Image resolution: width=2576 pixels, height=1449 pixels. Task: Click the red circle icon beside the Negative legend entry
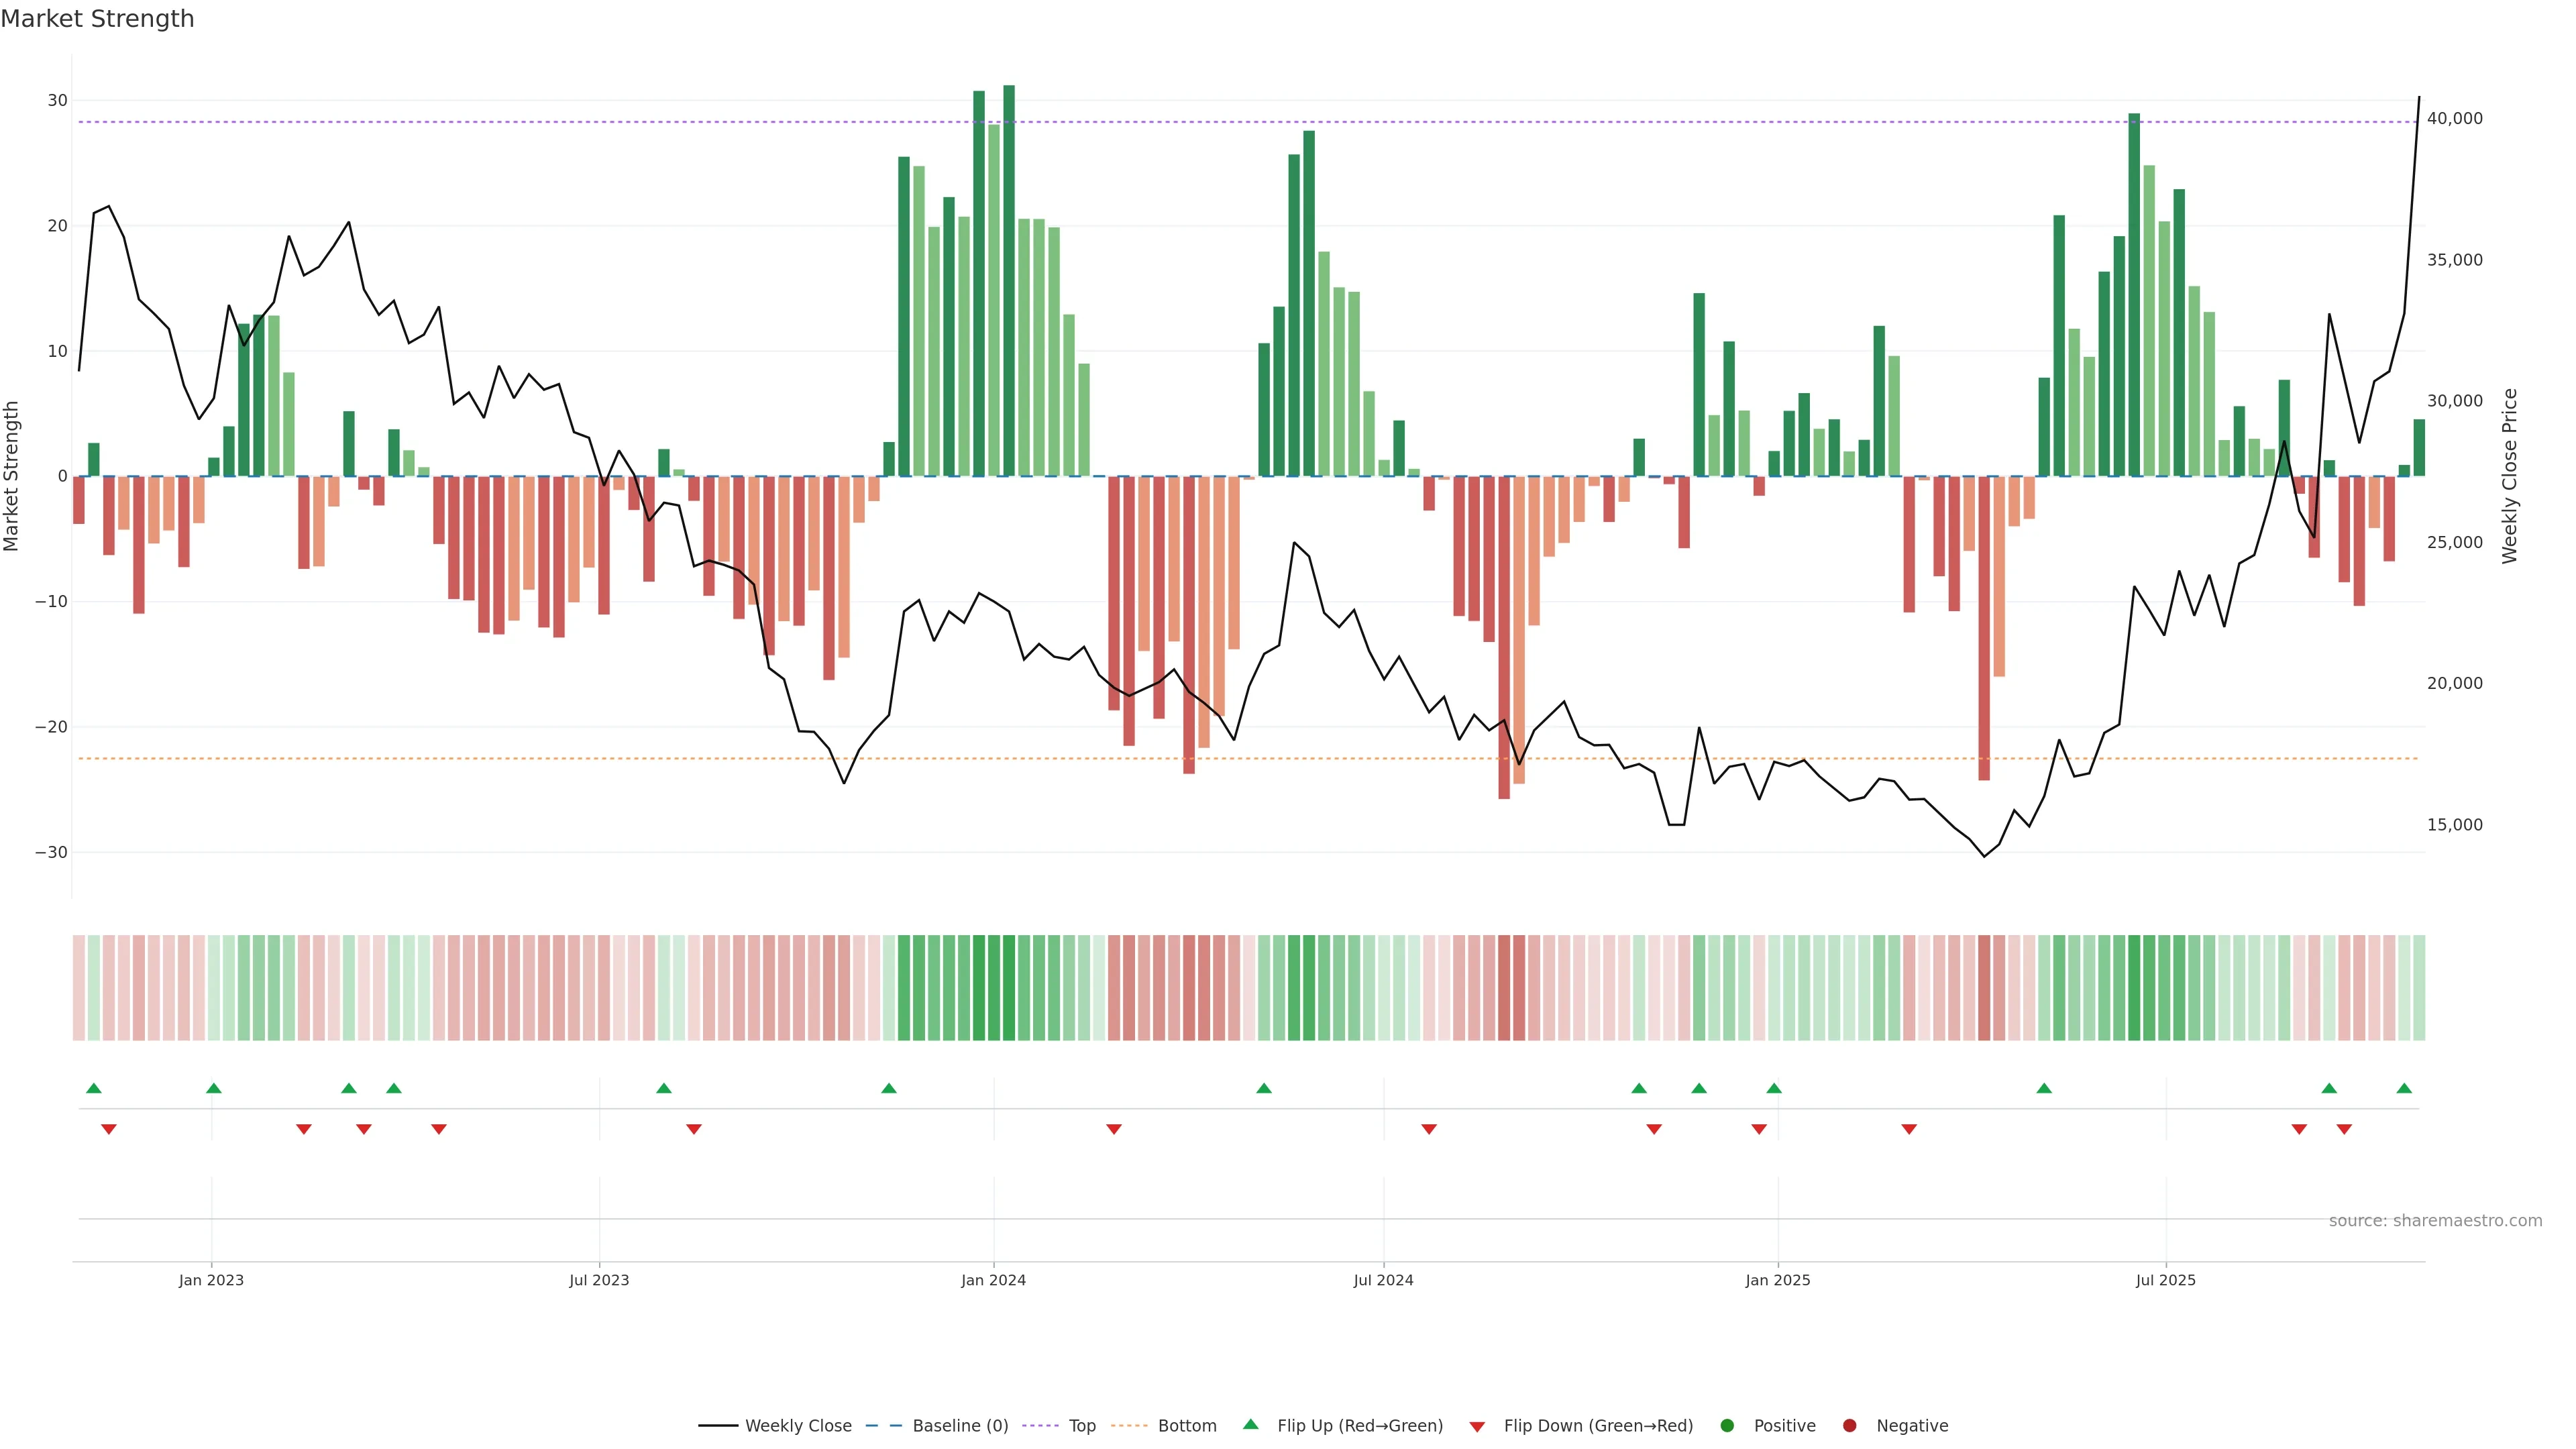[1849, 1426]
